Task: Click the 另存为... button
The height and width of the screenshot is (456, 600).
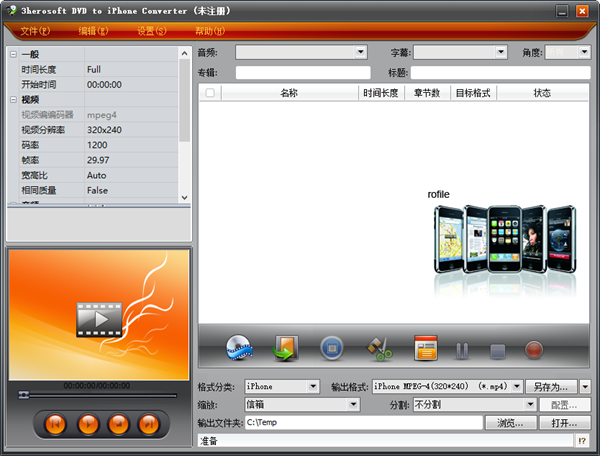Action: point(551,387)
